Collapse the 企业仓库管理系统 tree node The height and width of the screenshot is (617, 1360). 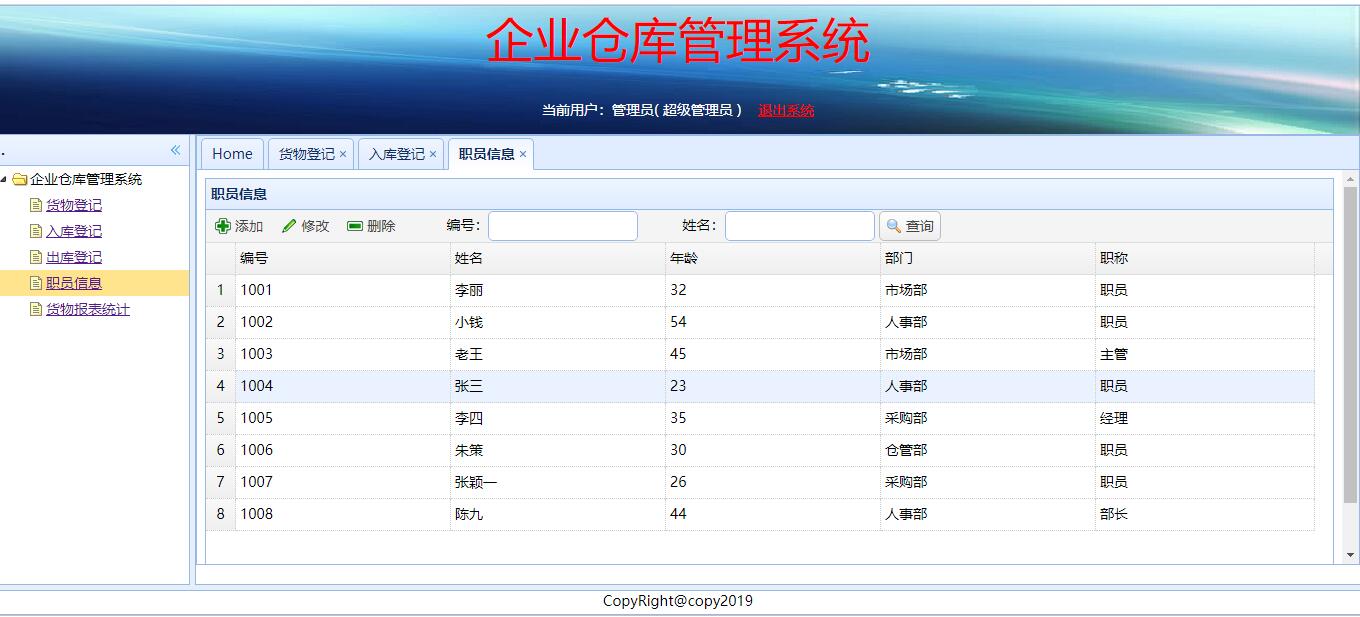4,180
